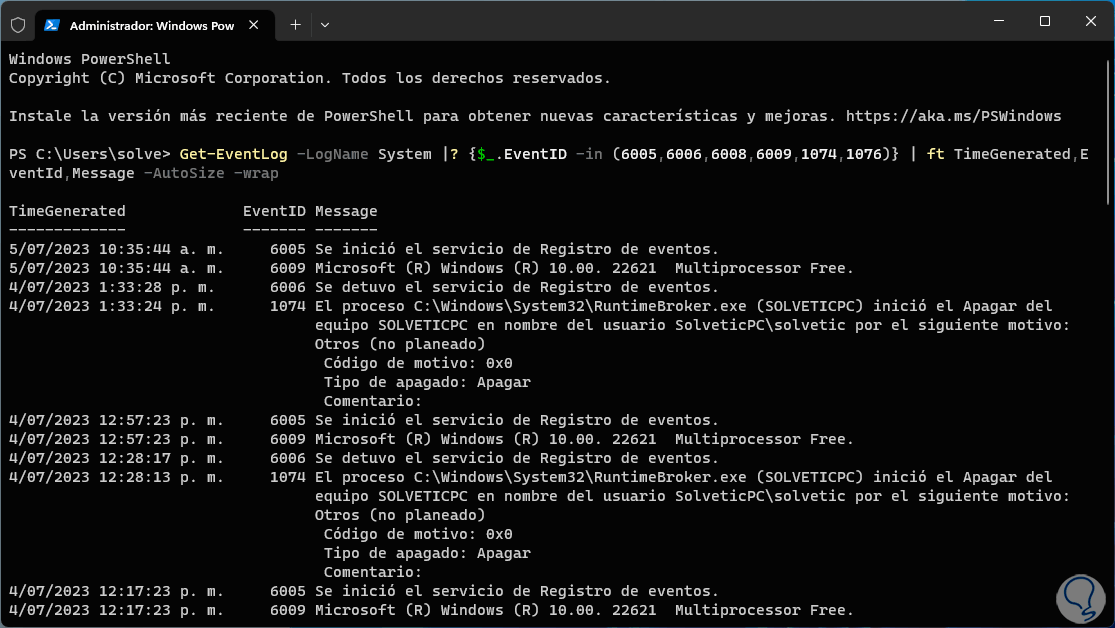This screenshot has height=628, width=1115.
Task: Open the aka.ms/PSWindows link
Action: point(953,116)
